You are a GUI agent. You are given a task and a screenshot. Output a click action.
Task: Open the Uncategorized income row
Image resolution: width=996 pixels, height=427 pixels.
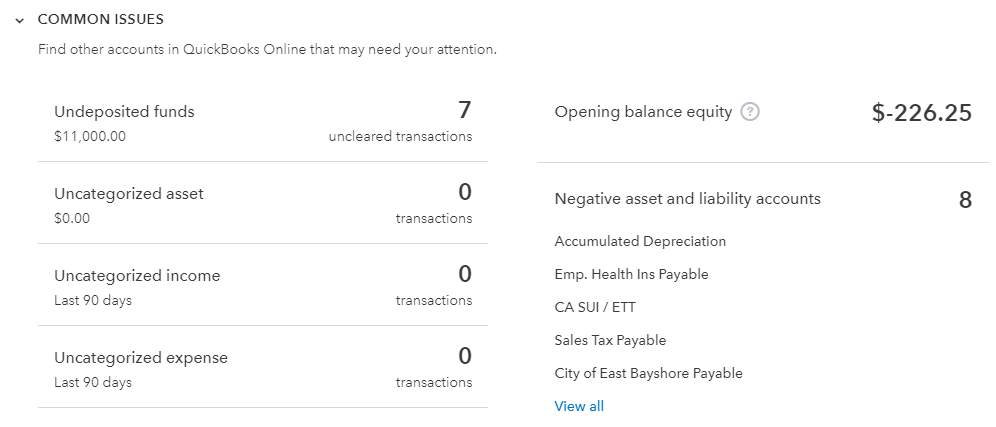coord(263,285)
